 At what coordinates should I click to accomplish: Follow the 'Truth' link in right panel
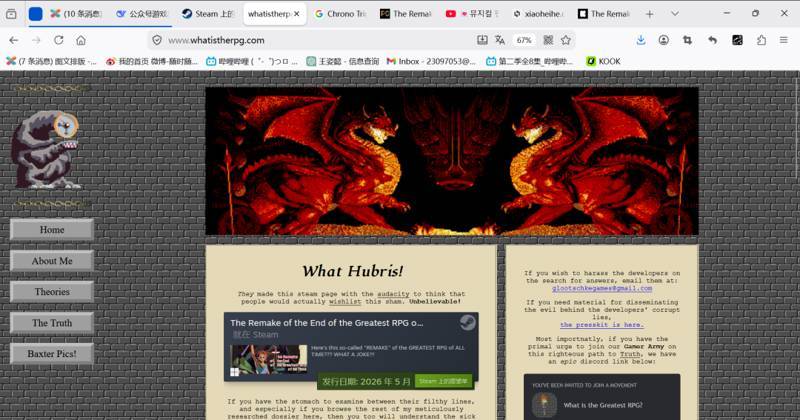click(630, 354)
